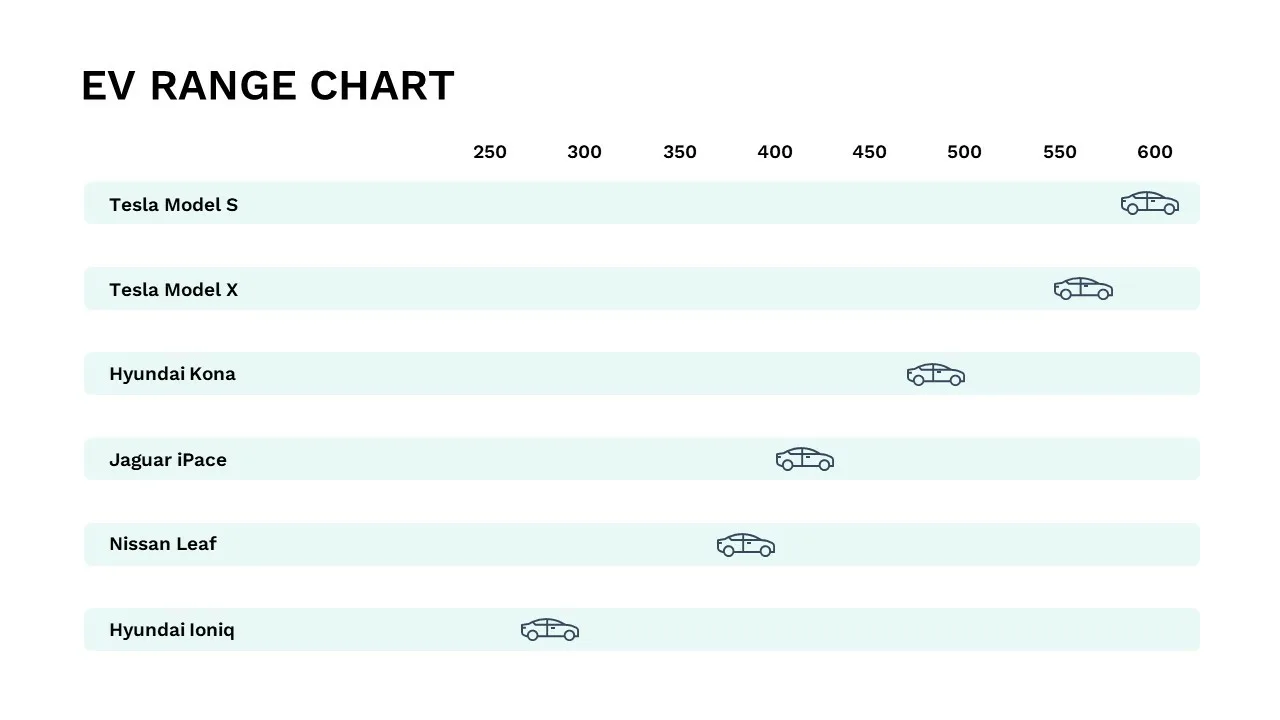
Task: Click the 400 axis value
Action: (775, 152)
